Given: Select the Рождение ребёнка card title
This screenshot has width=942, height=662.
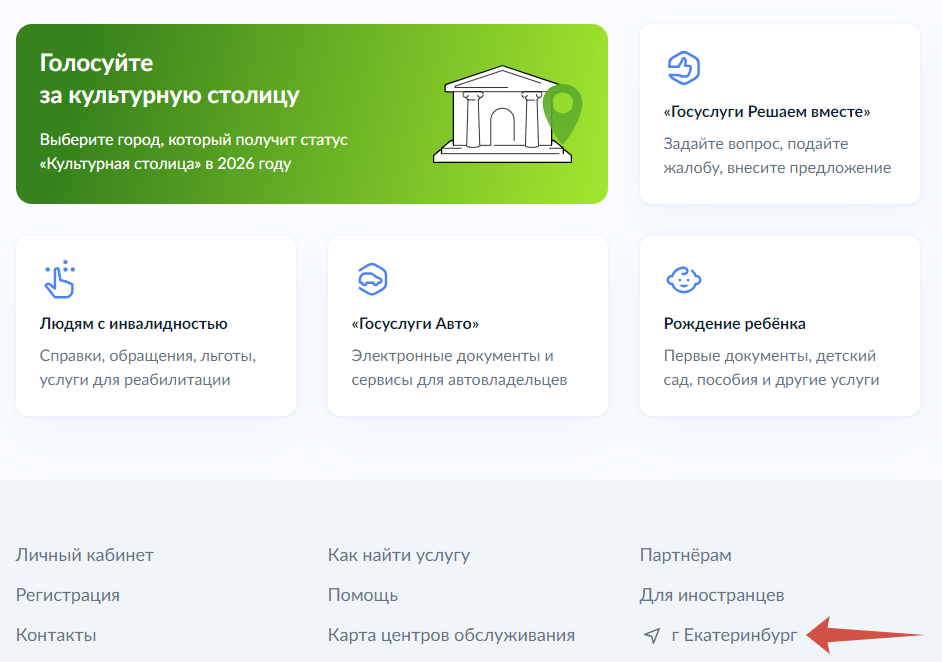Looking at the screenshot, I should [x=735, y=324].
